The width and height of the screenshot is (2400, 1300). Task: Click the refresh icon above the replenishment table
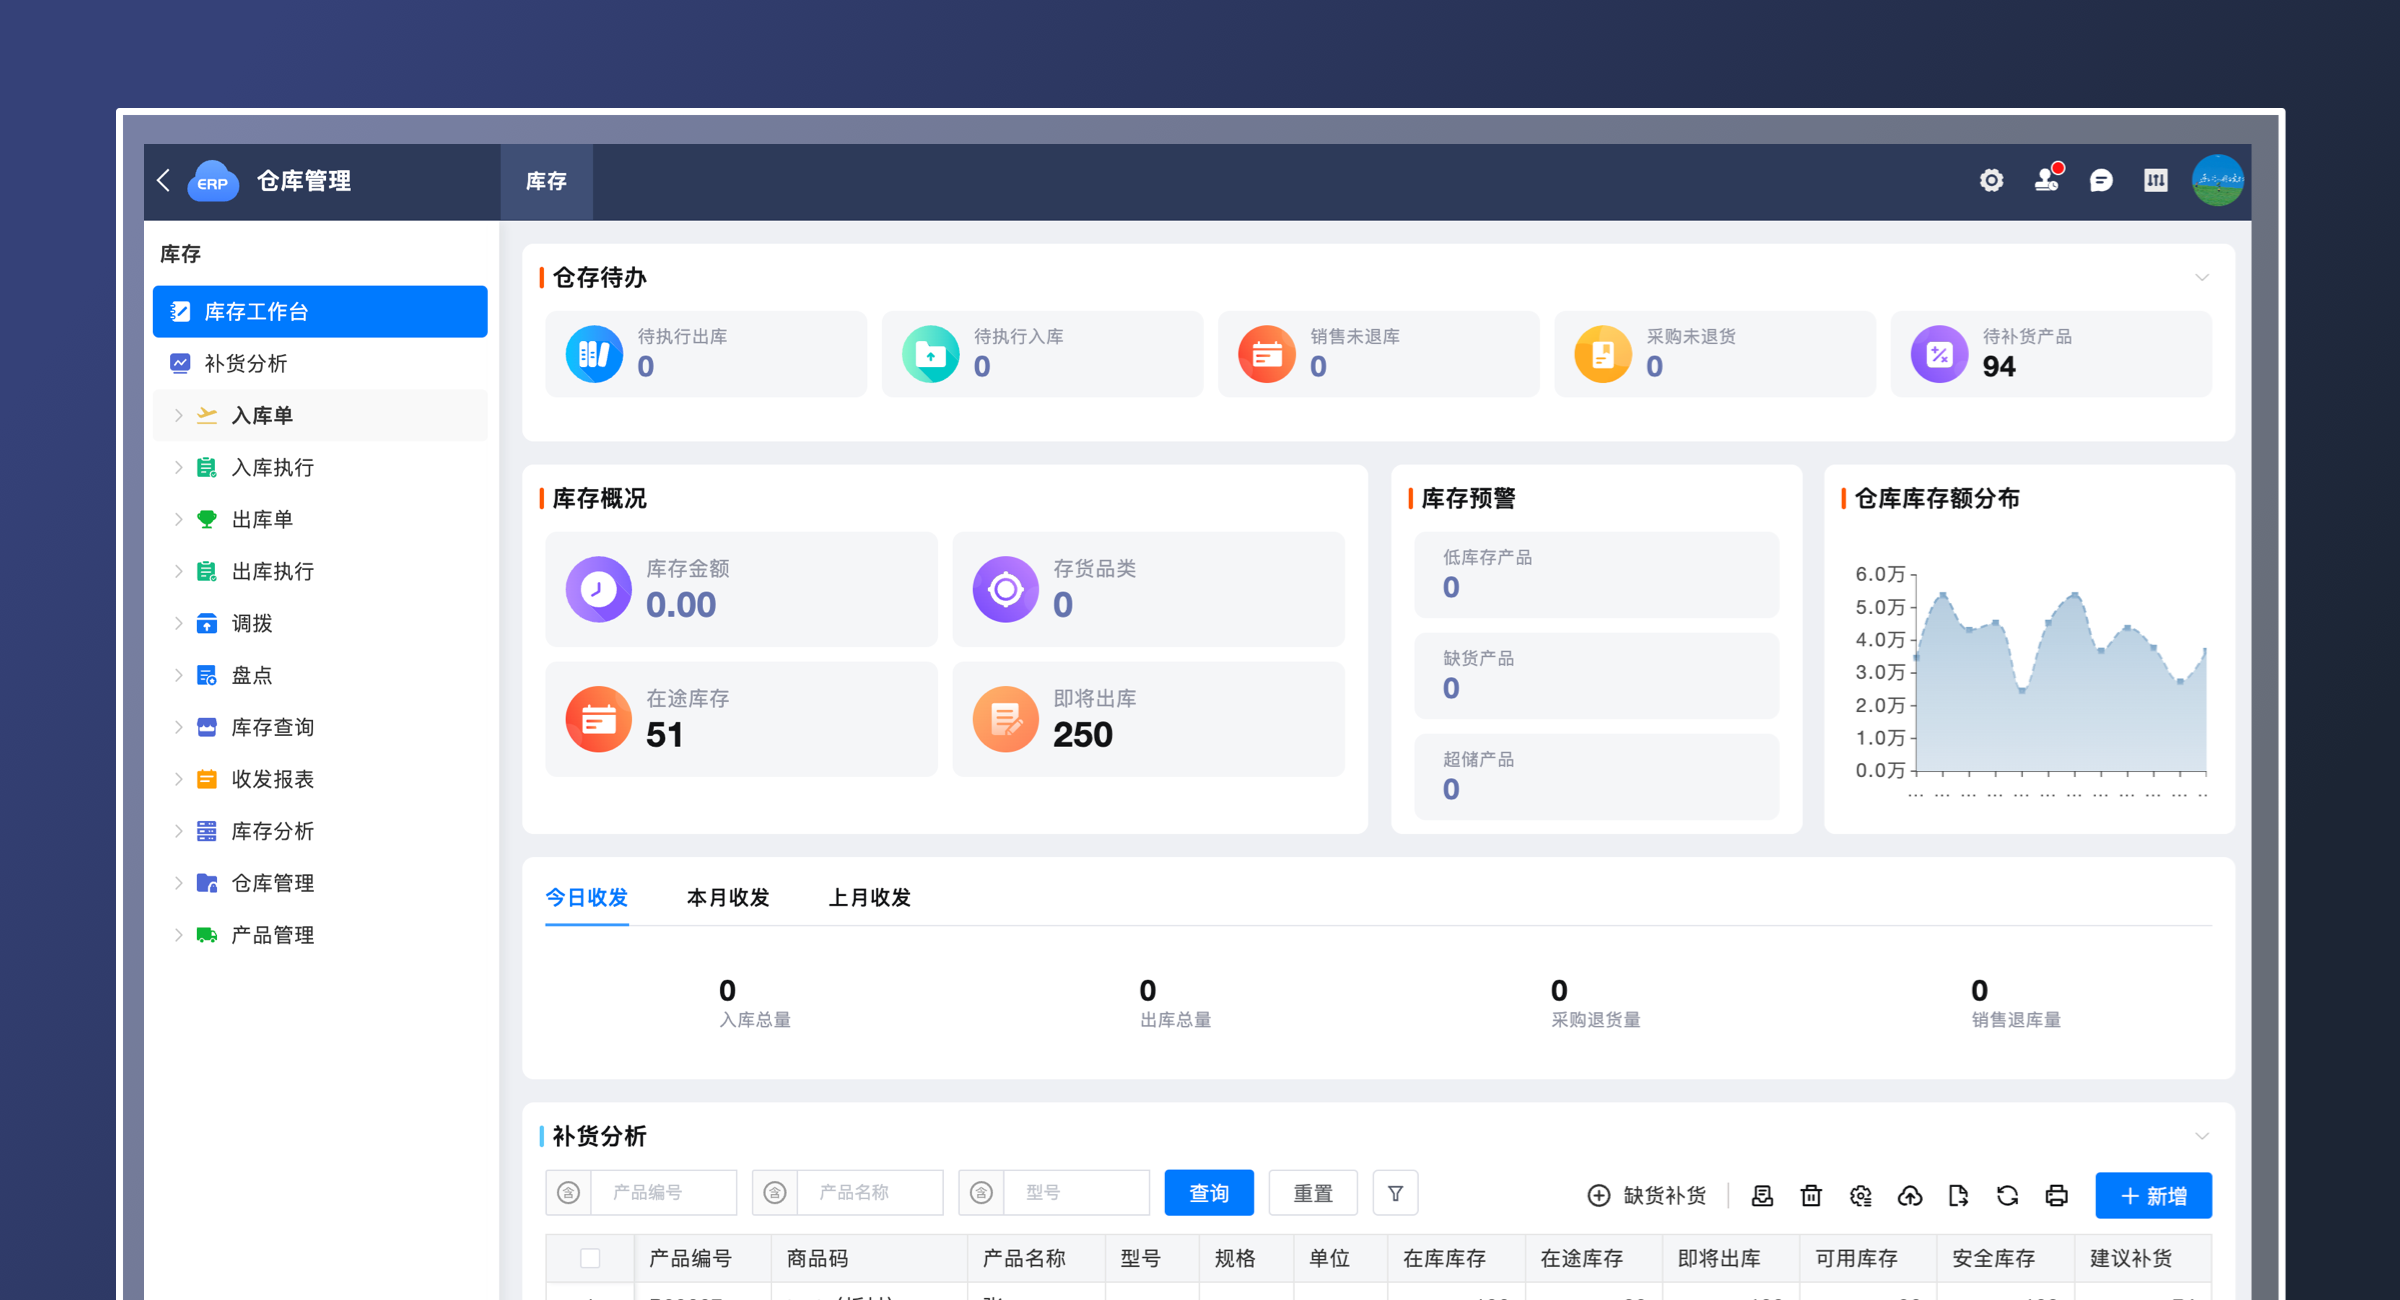pos(2008,1195)
